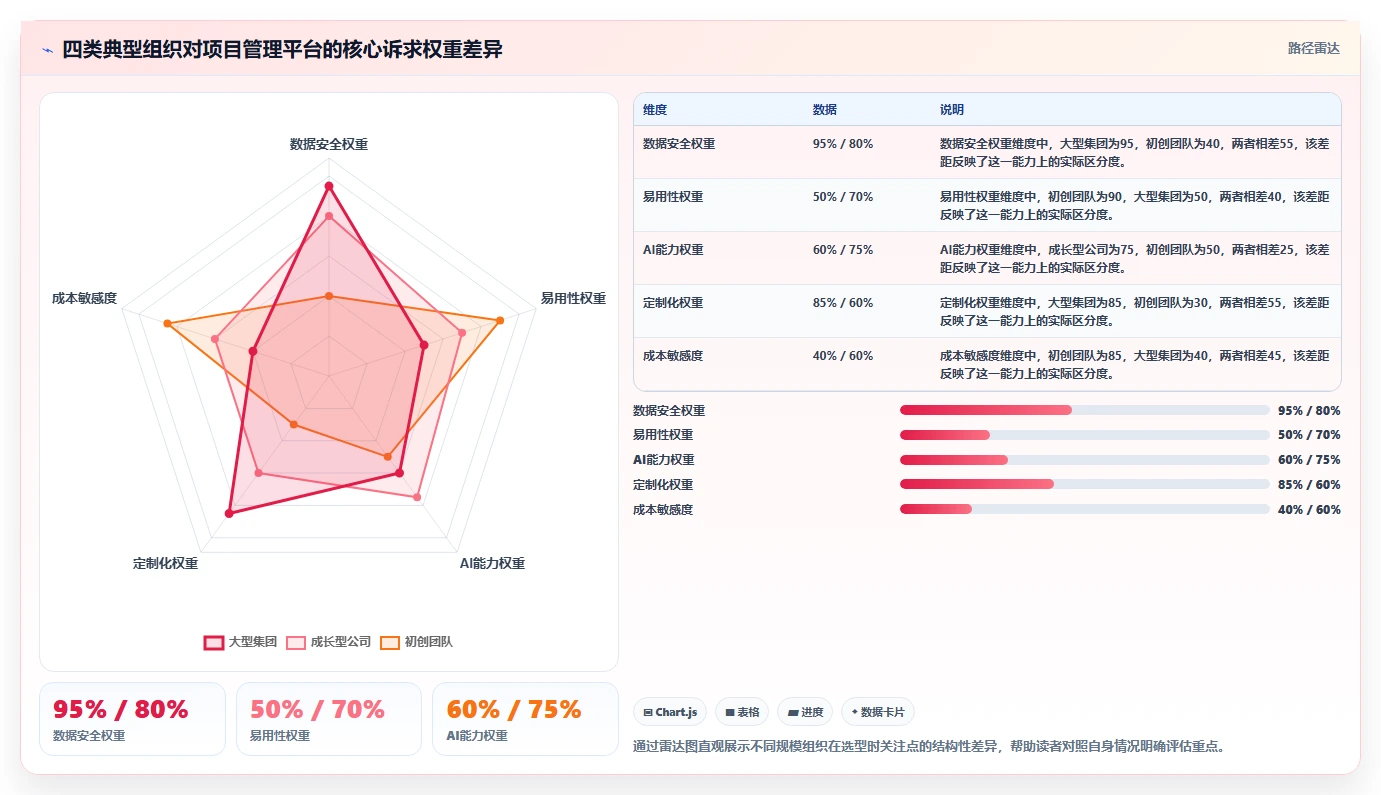Click the 初创团队 data point on 成本敏感度 axis
The width and height of the screenshot is (1381, 795).
click(167, 323)
